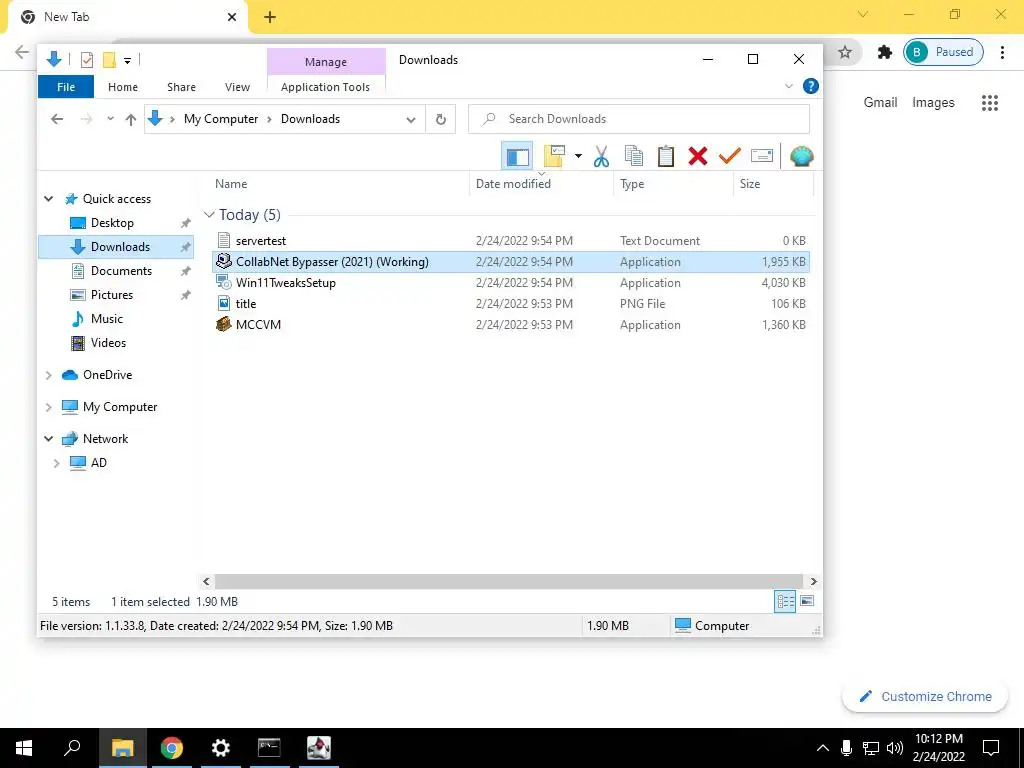1024x768 pixels.
Task: Select Documents in the navigation pane
Action: click(121, 270)
